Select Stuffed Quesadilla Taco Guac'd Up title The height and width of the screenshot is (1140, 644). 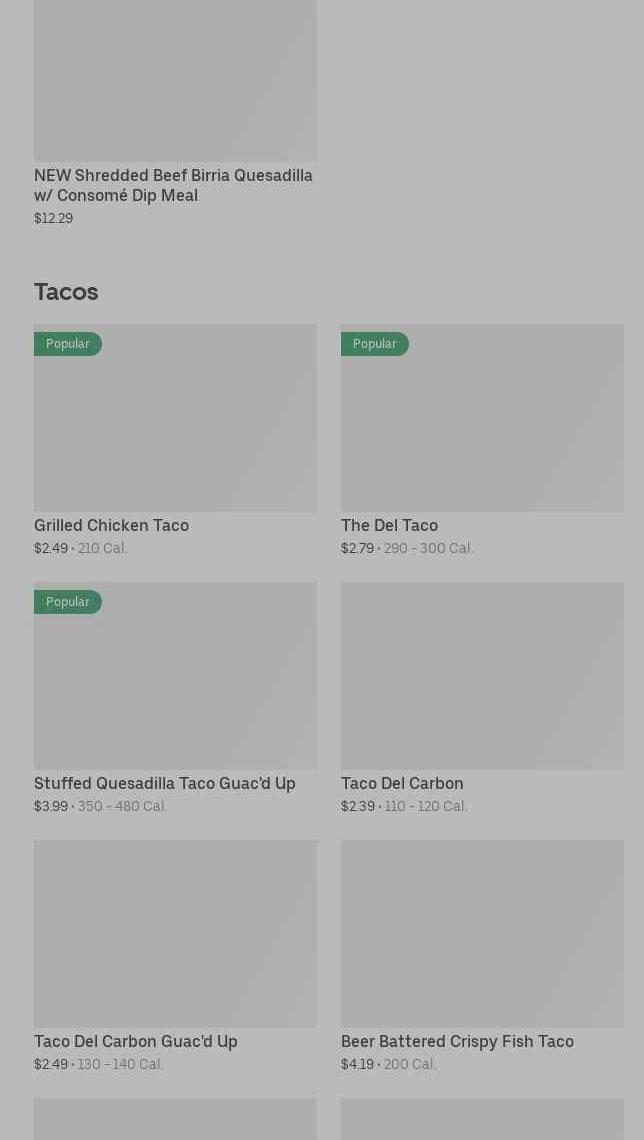165,783
